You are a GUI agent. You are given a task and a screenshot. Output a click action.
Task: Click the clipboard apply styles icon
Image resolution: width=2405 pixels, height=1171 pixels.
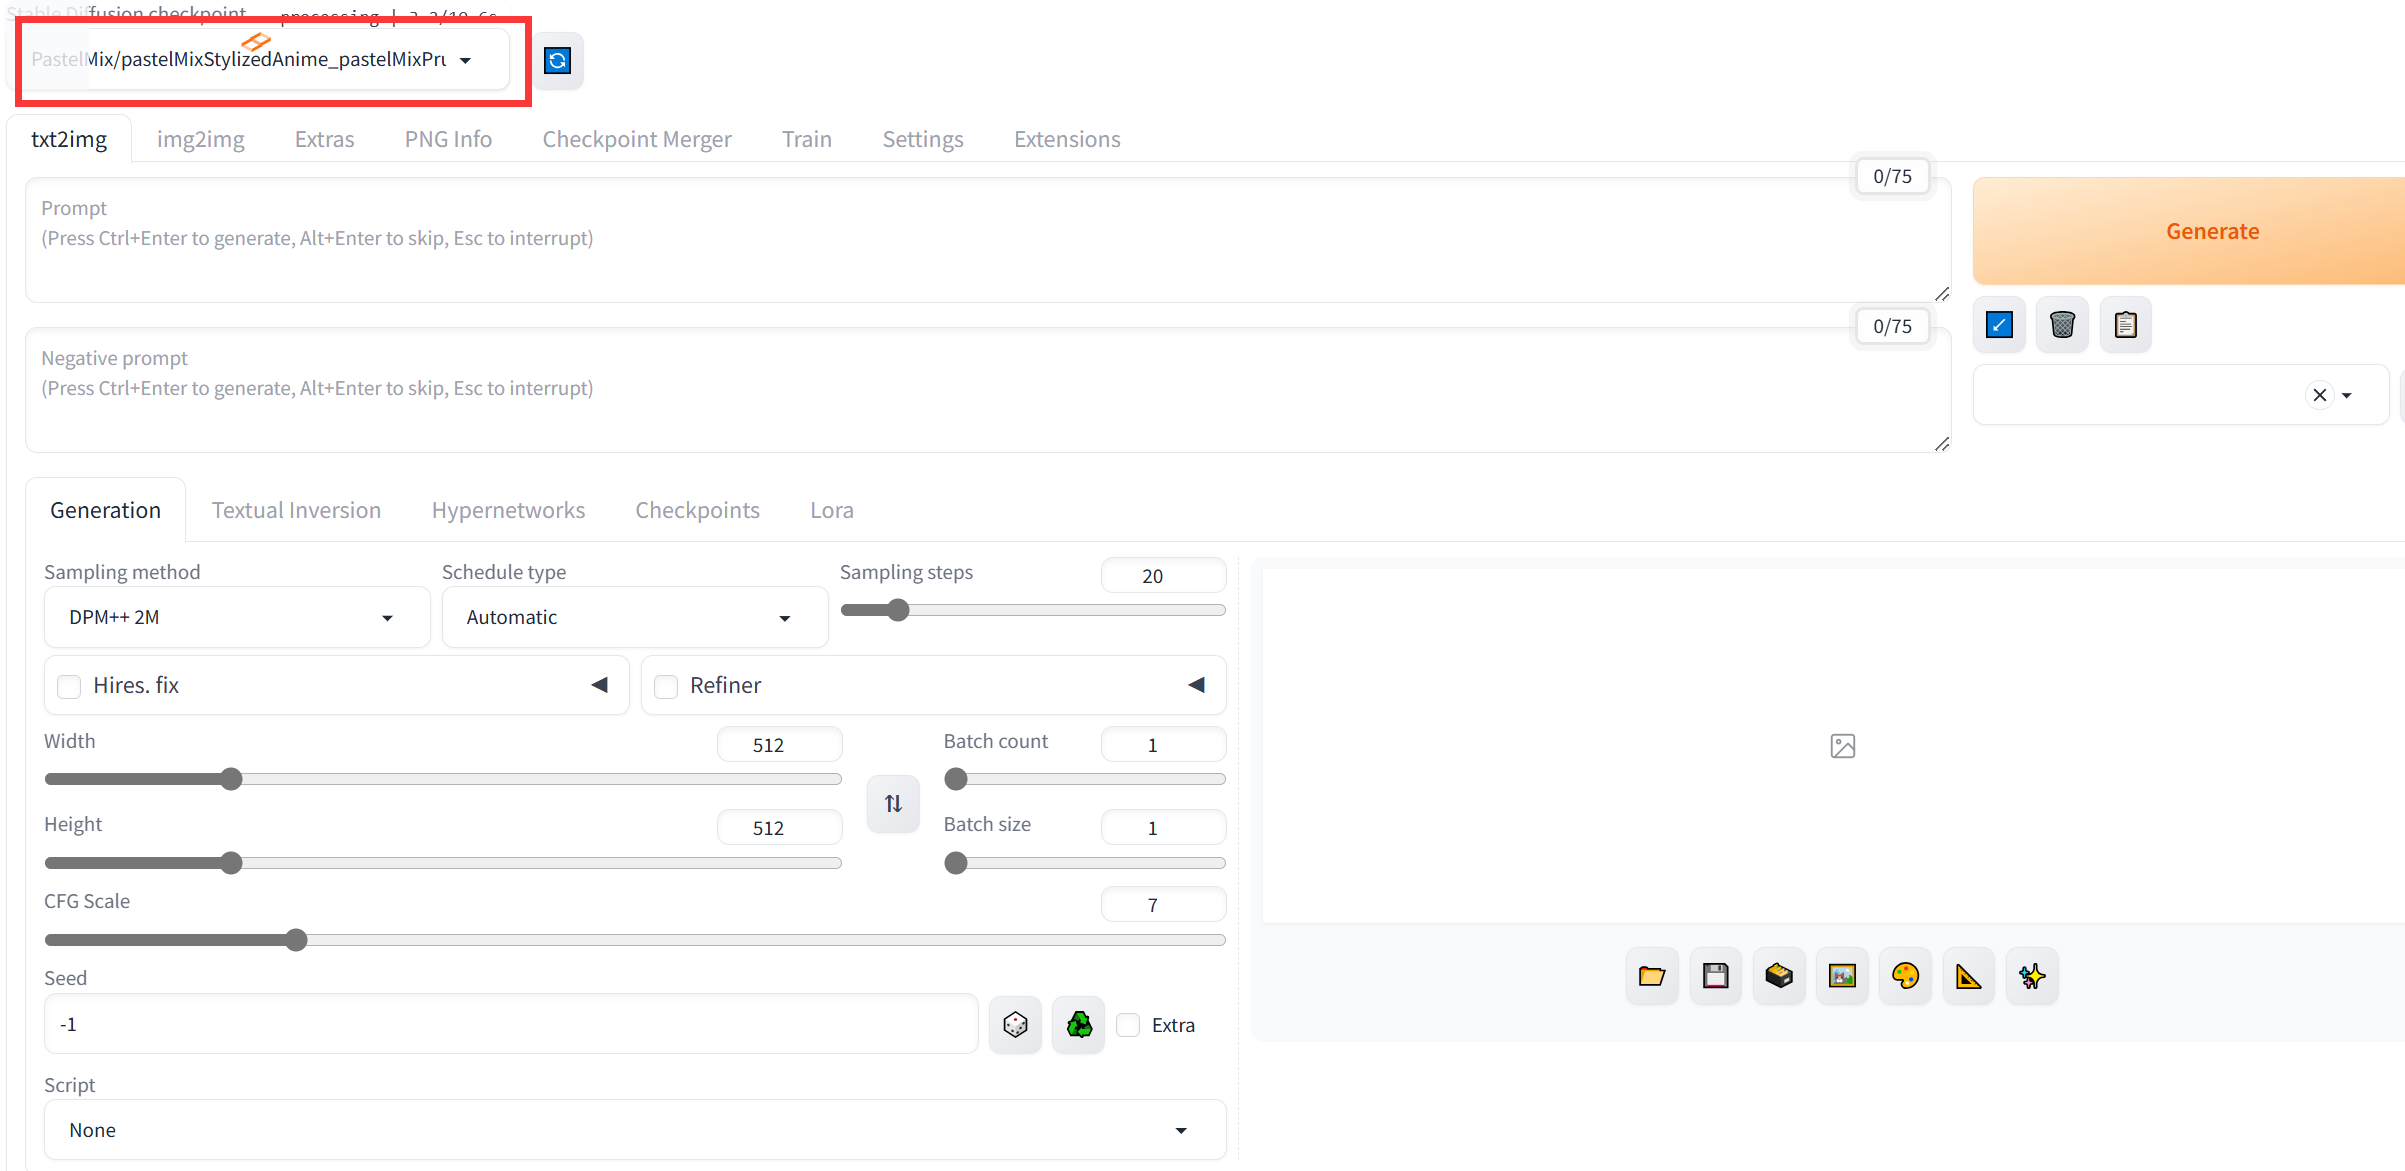click(2125, 325)
